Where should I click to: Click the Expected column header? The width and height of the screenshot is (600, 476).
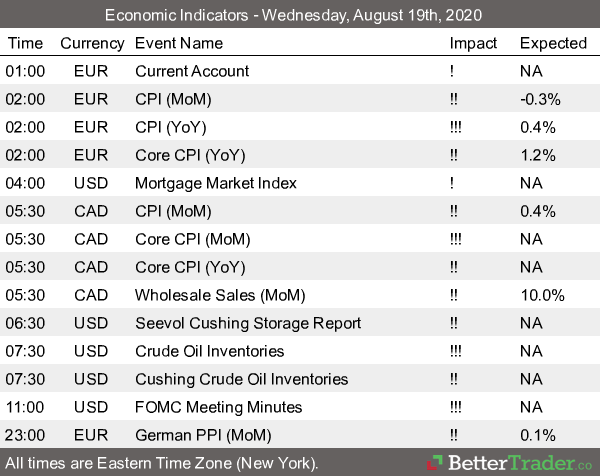[x=553, y=43]
